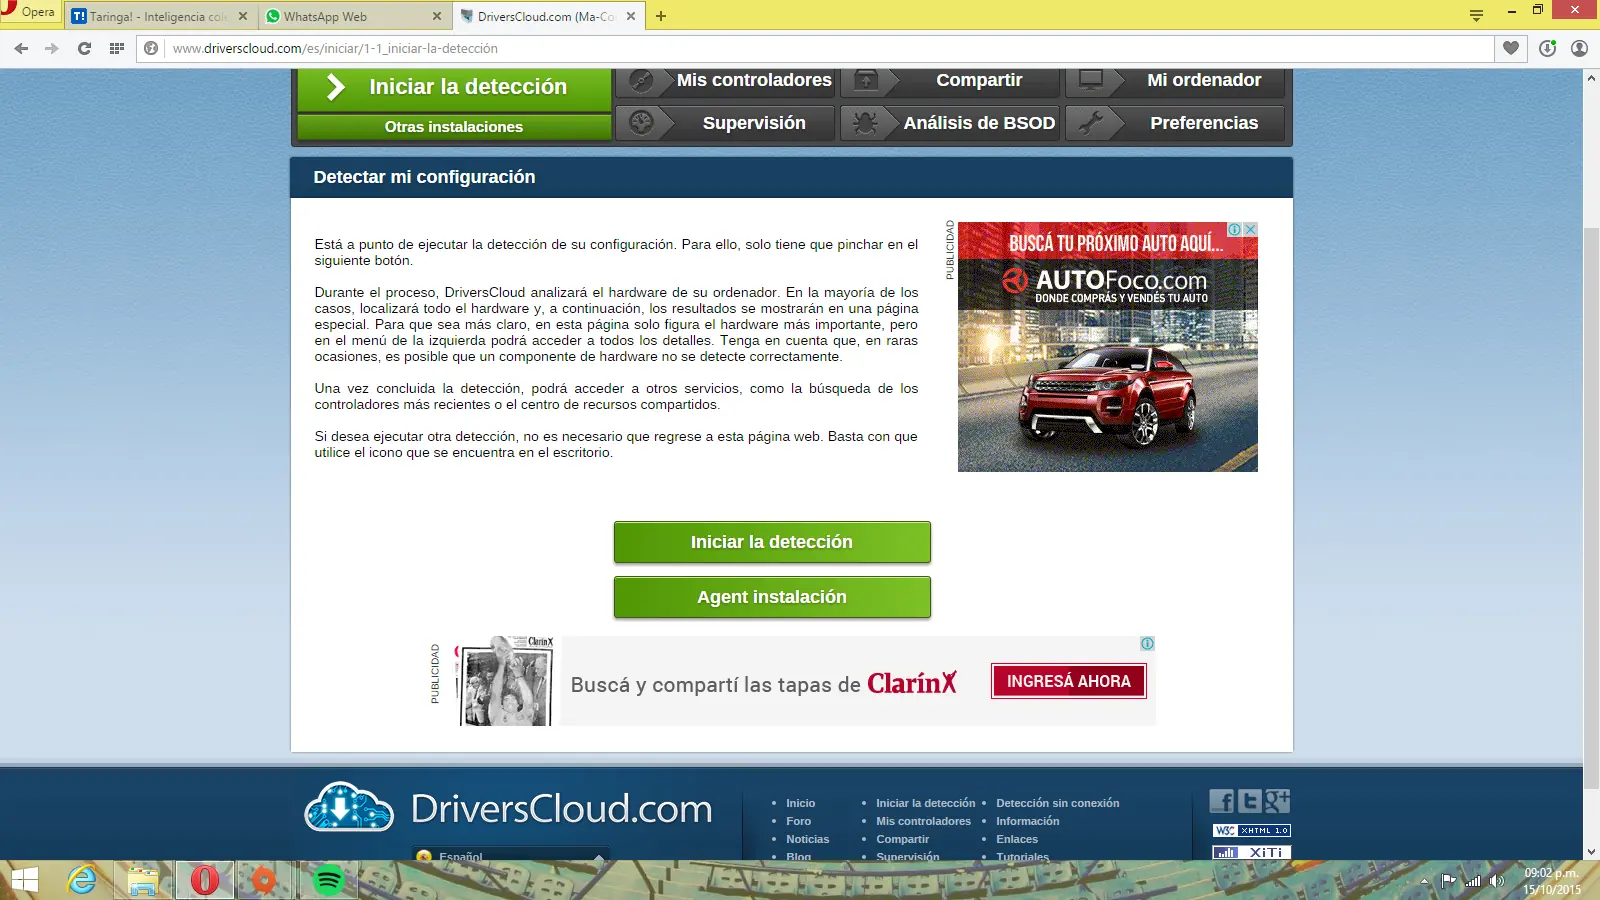Image resolution: width=1600 pixels, height=900 pixels.
Task: Open 'Mi ordenador' menu item
Action: point(1175,81)
